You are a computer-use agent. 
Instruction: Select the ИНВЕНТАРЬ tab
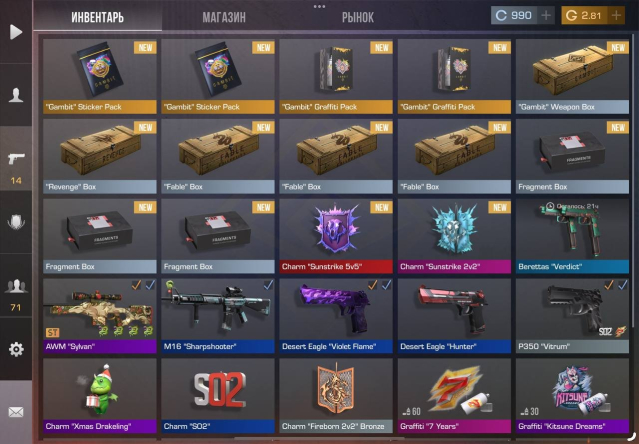point(97,17)
